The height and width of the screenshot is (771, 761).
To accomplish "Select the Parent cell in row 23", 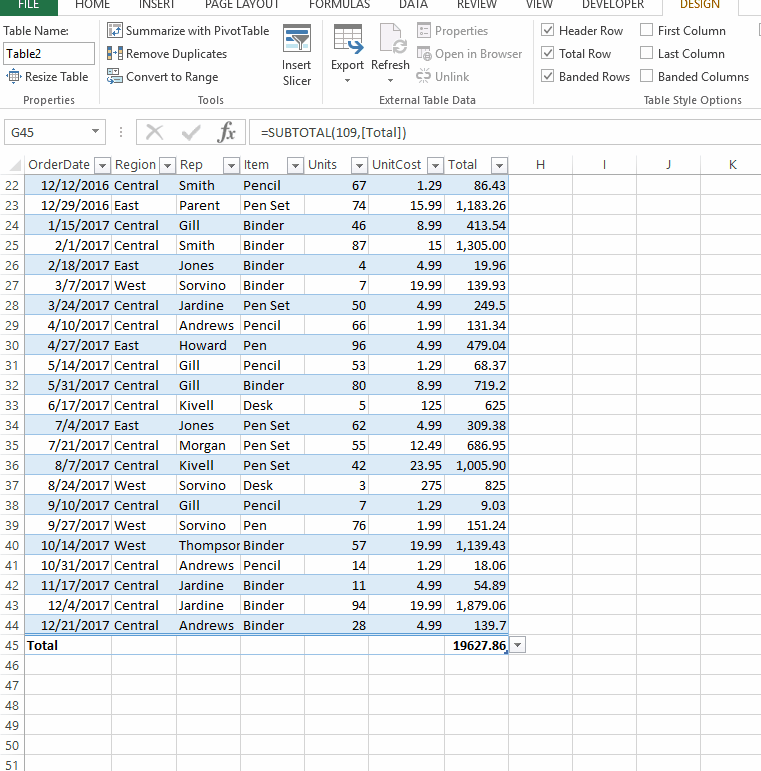I will (x=208, y=205).
